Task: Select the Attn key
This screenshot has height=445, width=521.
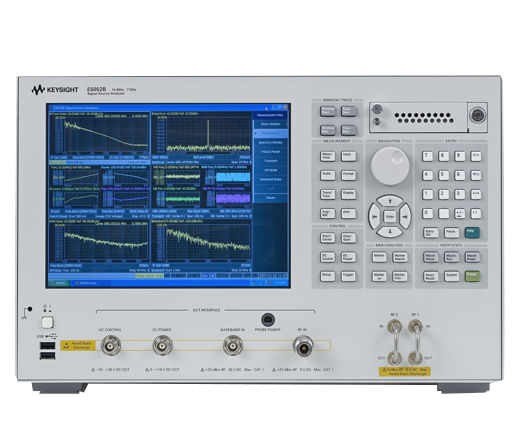Action: [x=349, y=213]
